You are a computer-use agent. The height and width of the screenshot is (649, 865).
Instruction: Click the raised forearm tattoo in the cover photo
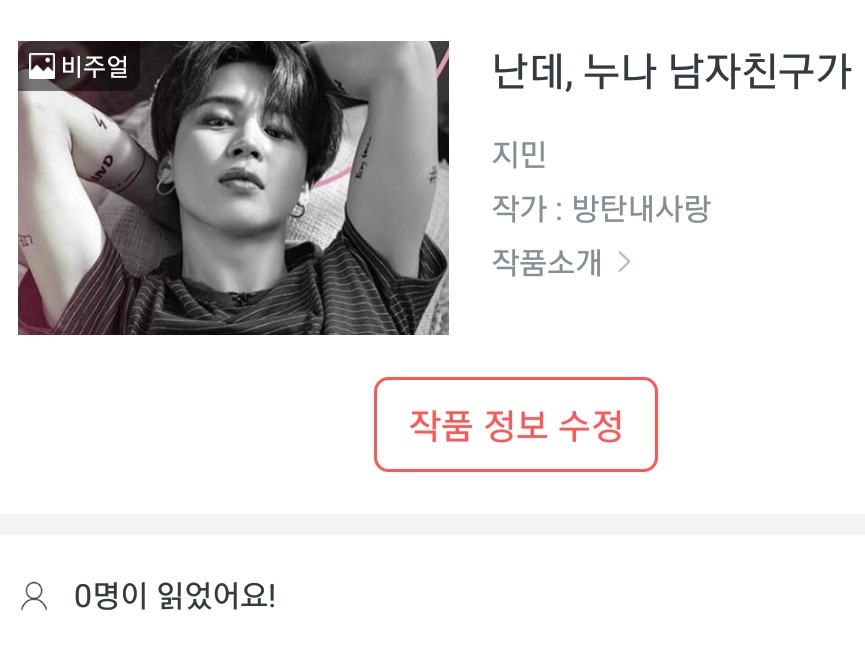[x=364, y=158]
